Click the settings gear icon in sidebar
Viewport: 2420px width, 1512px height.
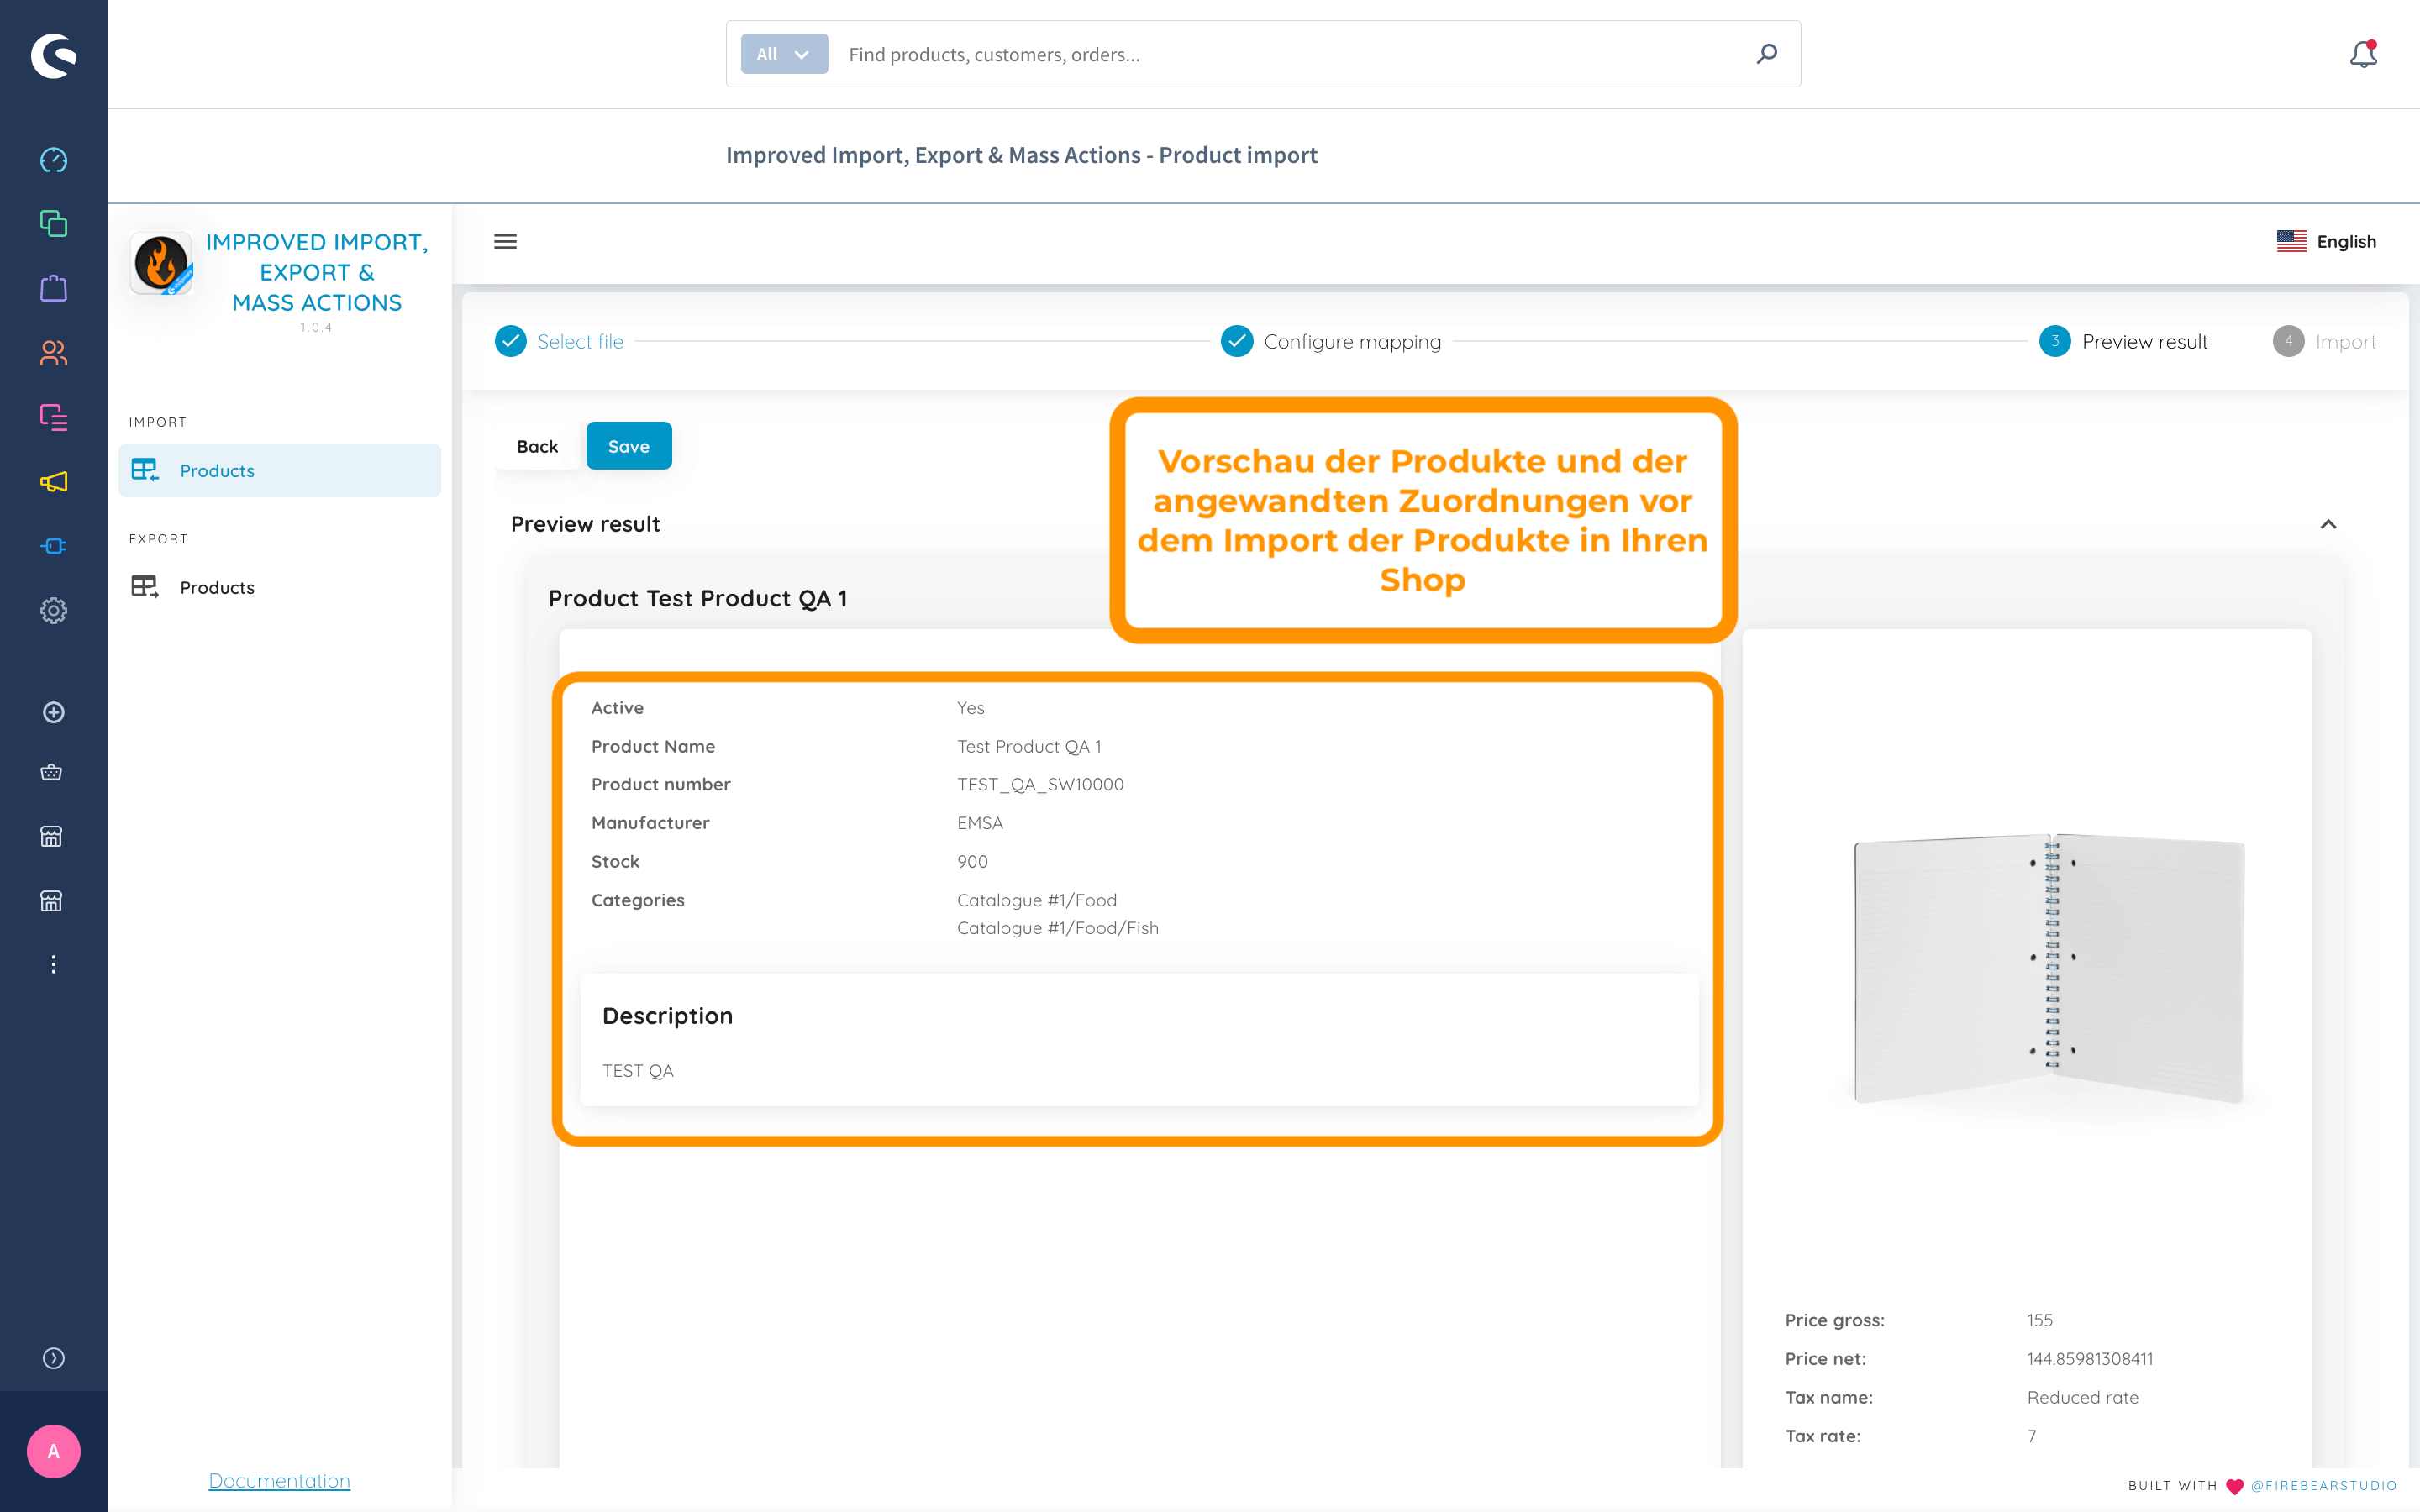[x=52, y=608]
